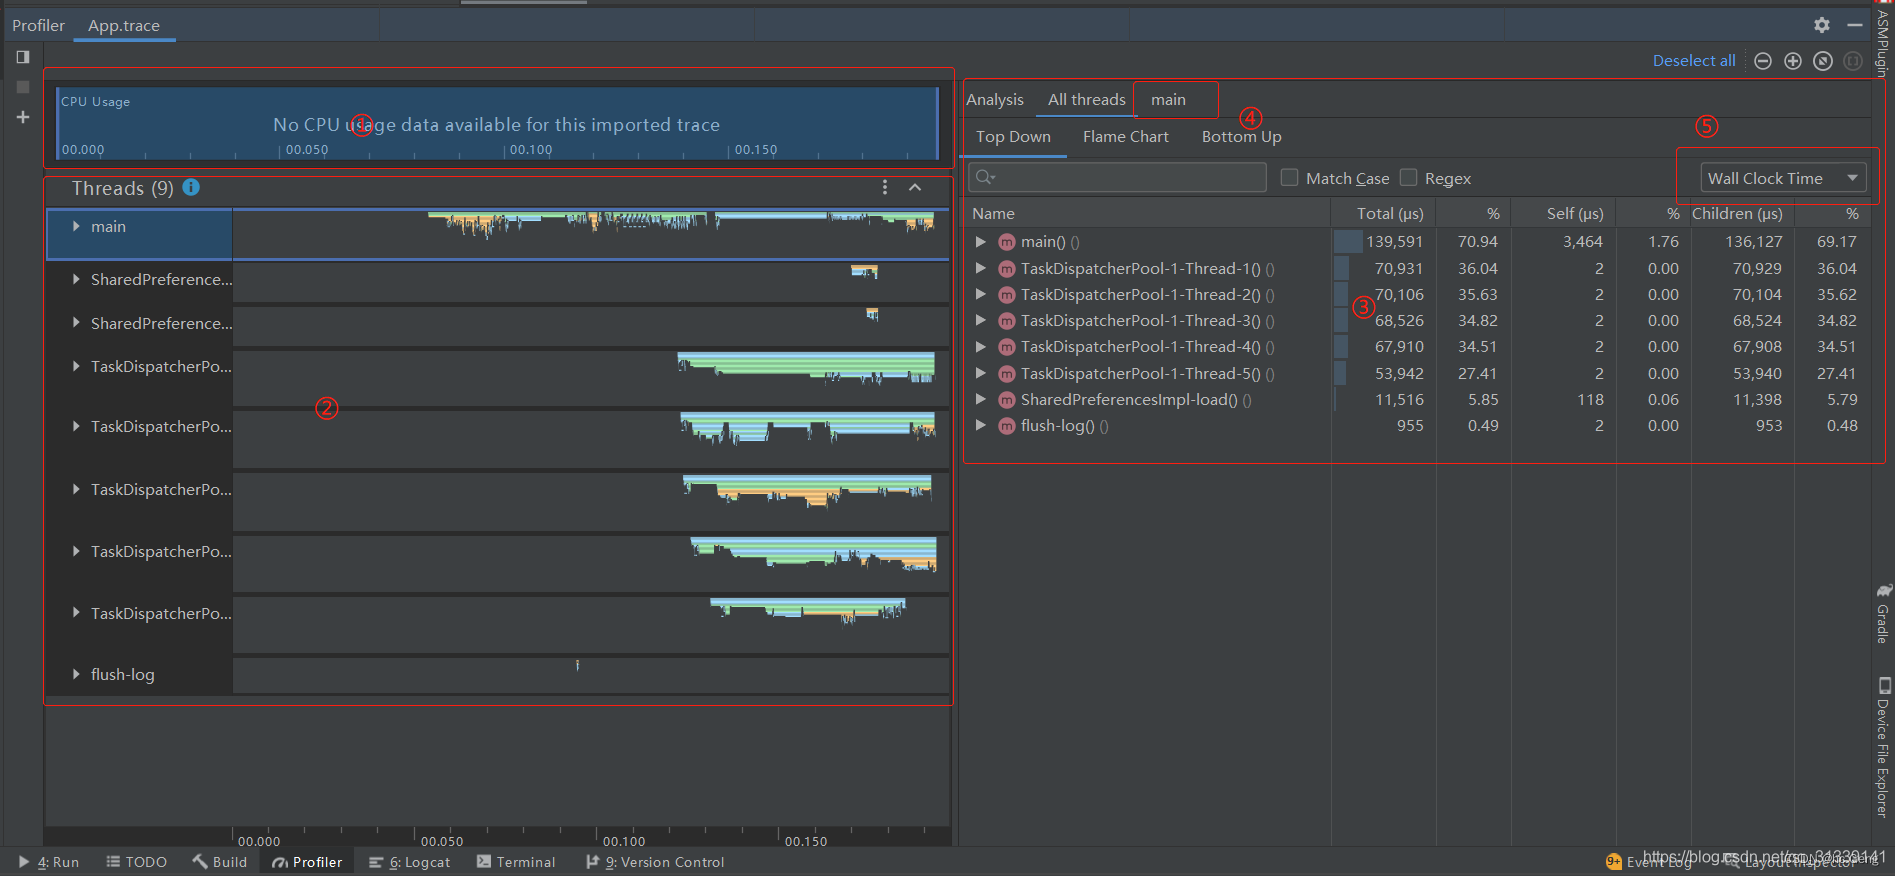Open Device File Explorer panel
Image resolution: width=1895 pixels, height=876 pixels.
coord(1883,747)
